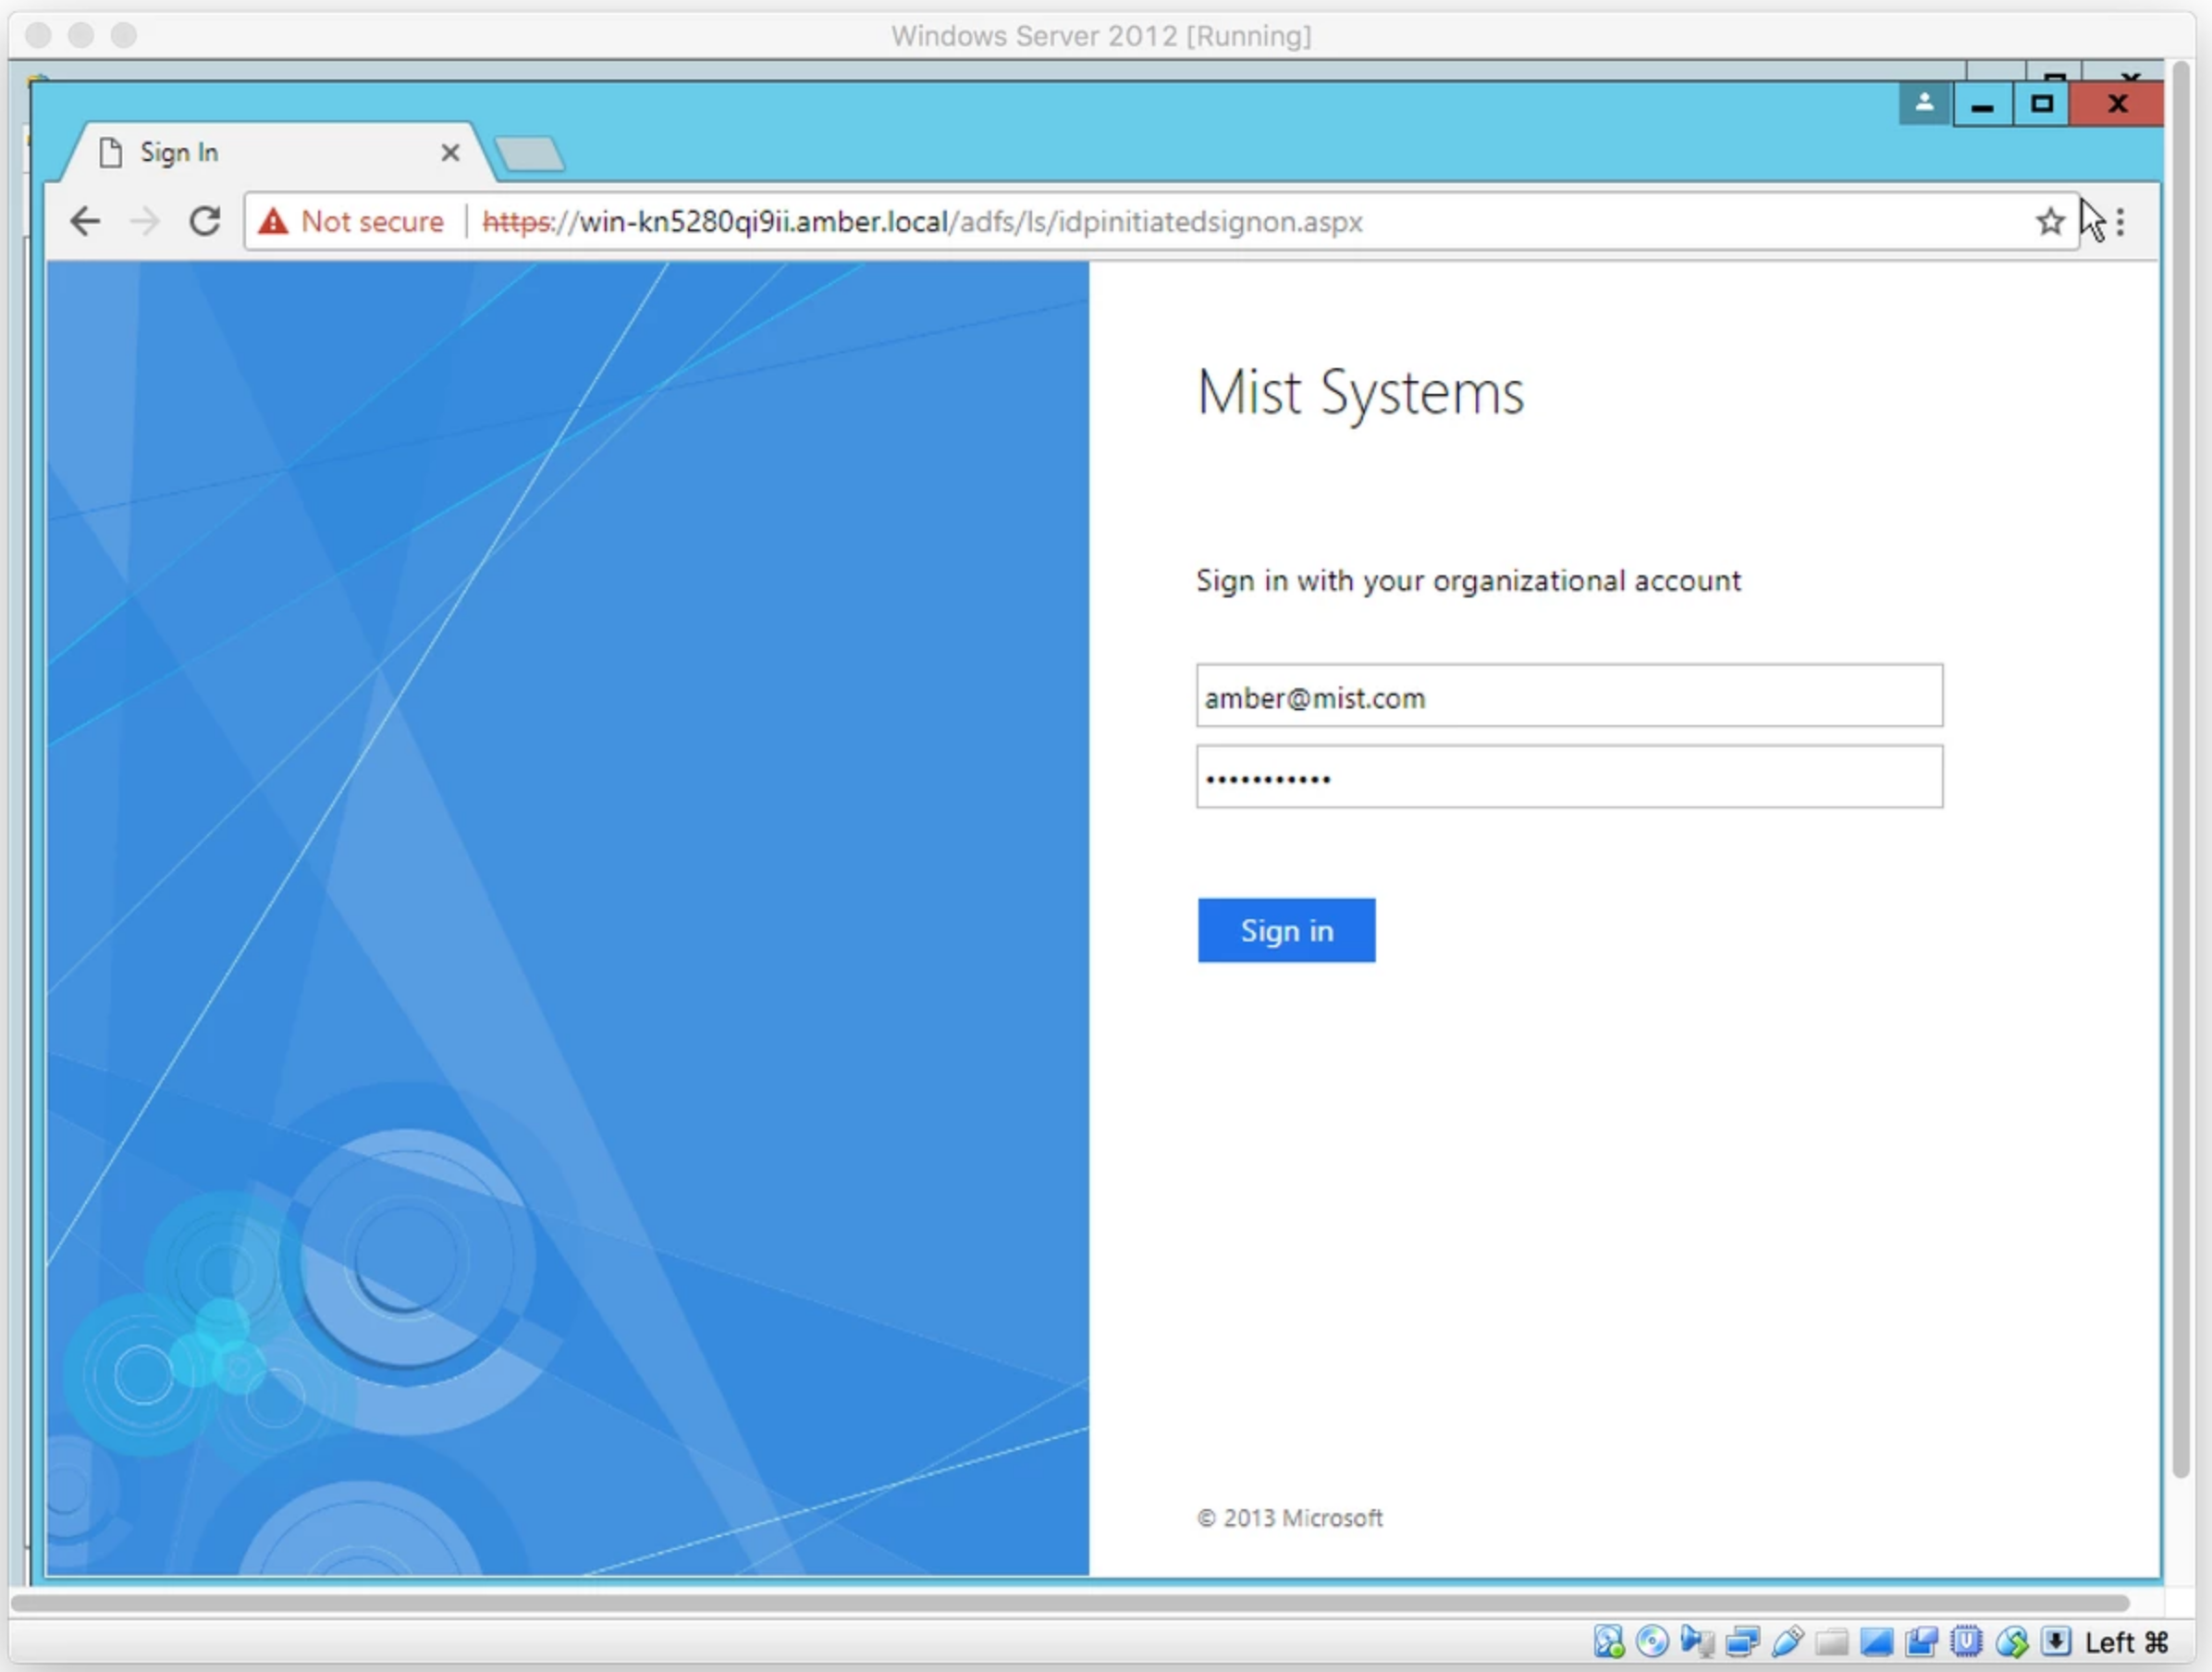
Task: Click VirtualBox hard disk status icon
Action: point(1608,1641)
